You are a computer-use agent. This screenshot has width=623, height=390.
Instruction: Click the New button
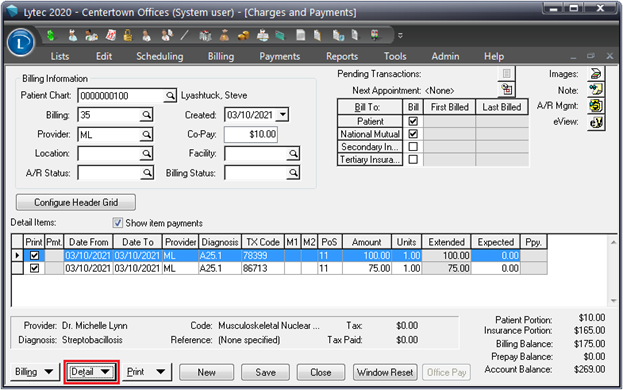tap(207, 373)
